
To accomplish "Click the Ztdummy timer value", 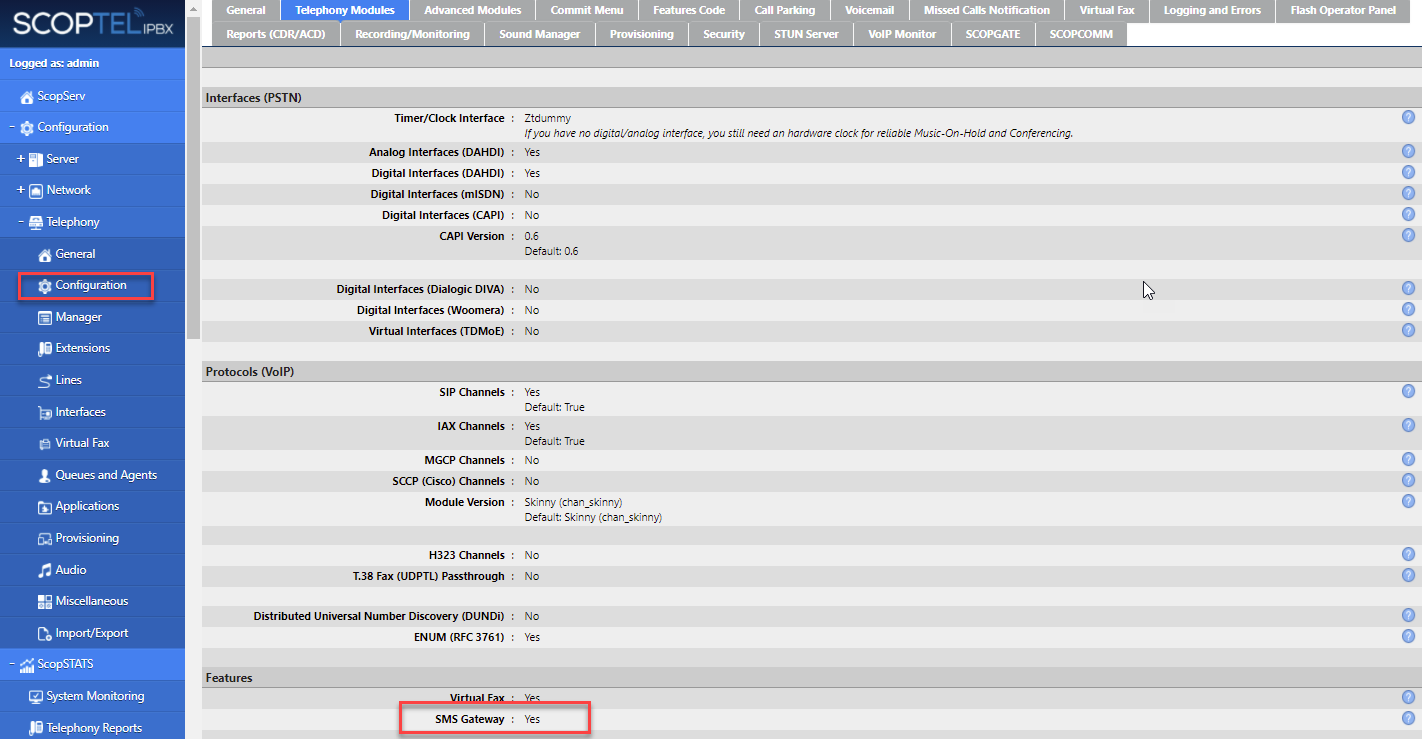I will [548, 118].
